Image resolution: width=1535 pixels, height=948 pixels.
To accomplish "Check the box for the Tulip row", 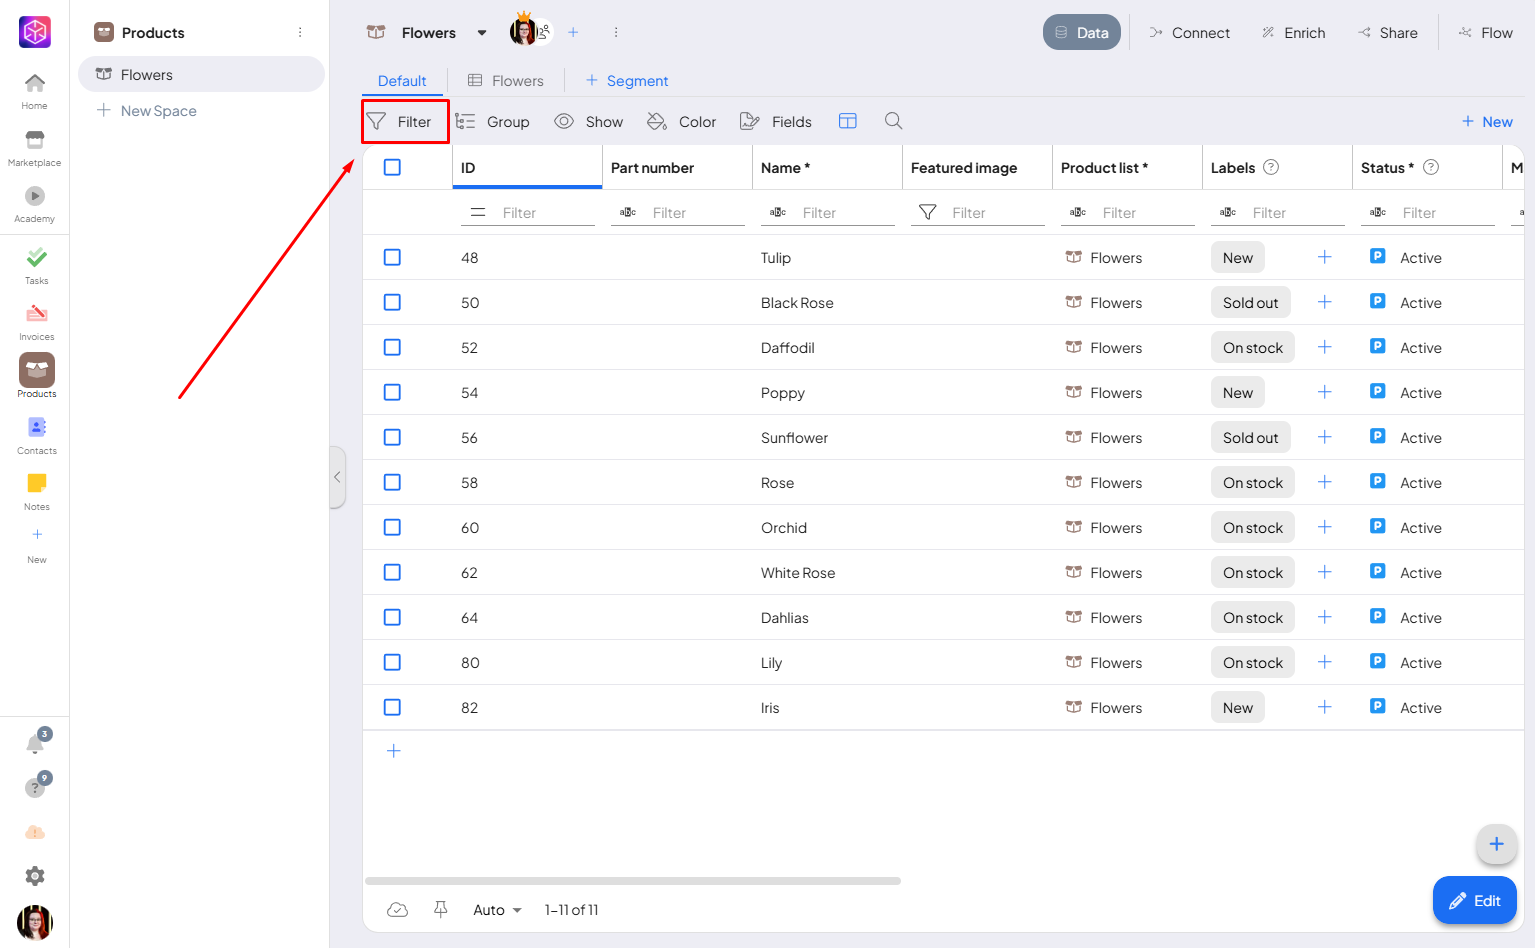I will coord(392,258).
